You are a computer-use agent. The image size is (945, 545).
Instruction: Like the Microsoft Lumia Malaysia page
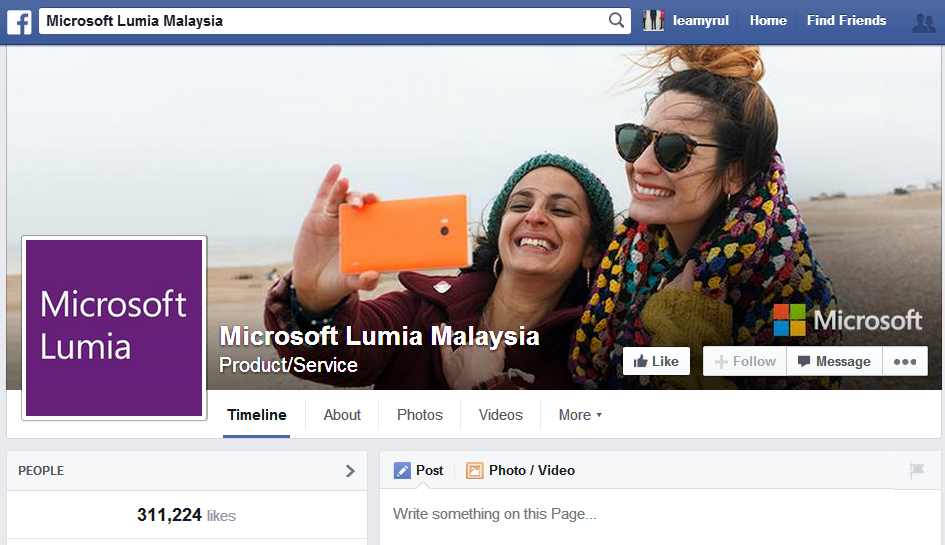coord(656,362)
